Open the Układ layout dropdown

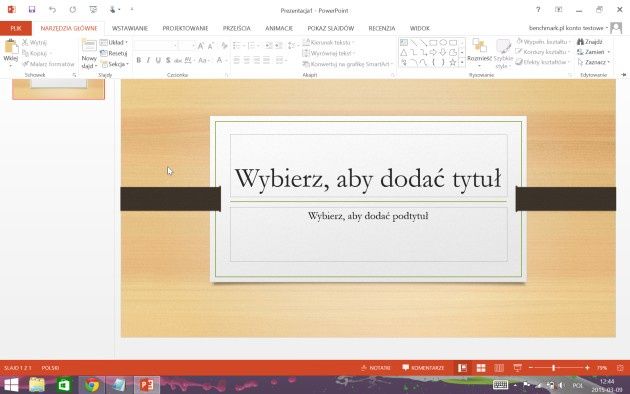point(114,42)
